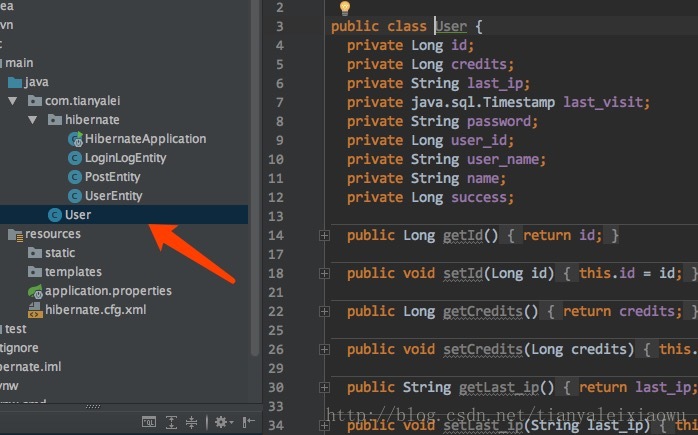Open the QL console toolbar icon

[149, 422]
